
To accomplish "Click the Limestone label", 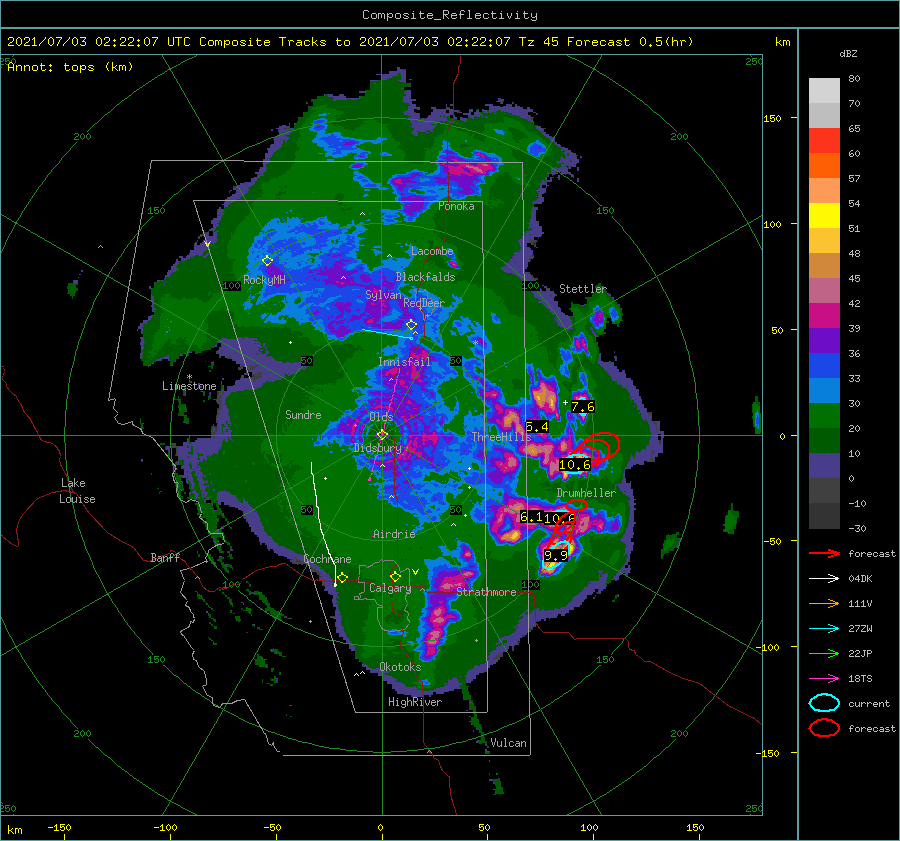I will (189, 386).
